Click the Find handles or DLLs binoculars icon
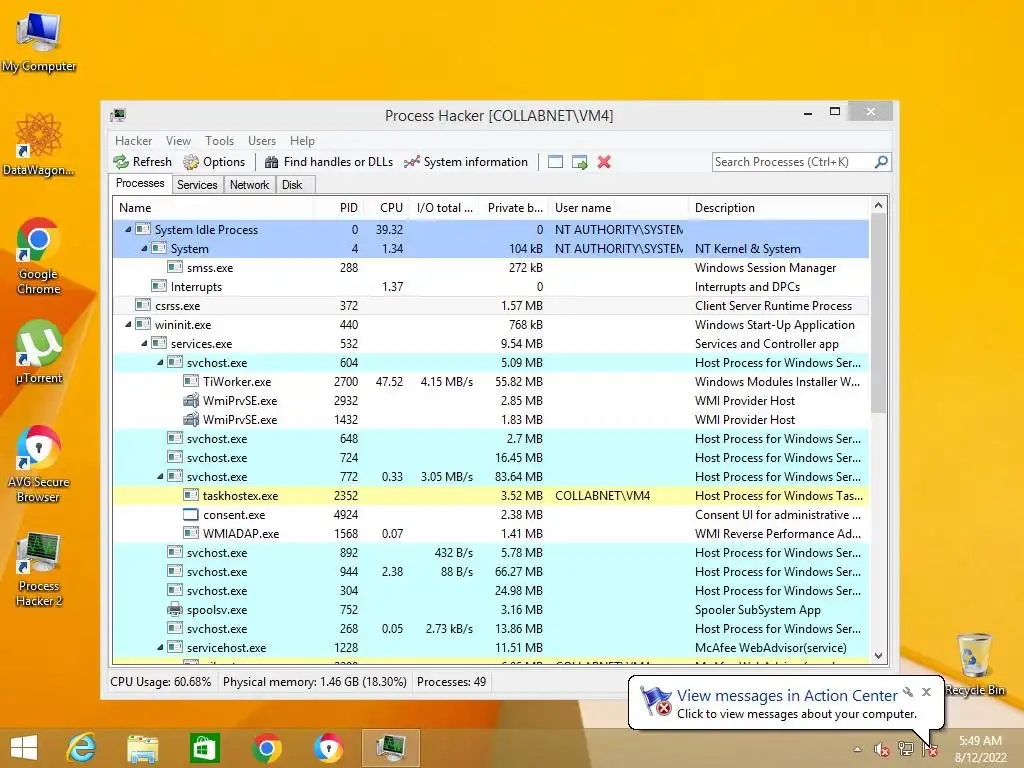 click(x=272, y=162)
